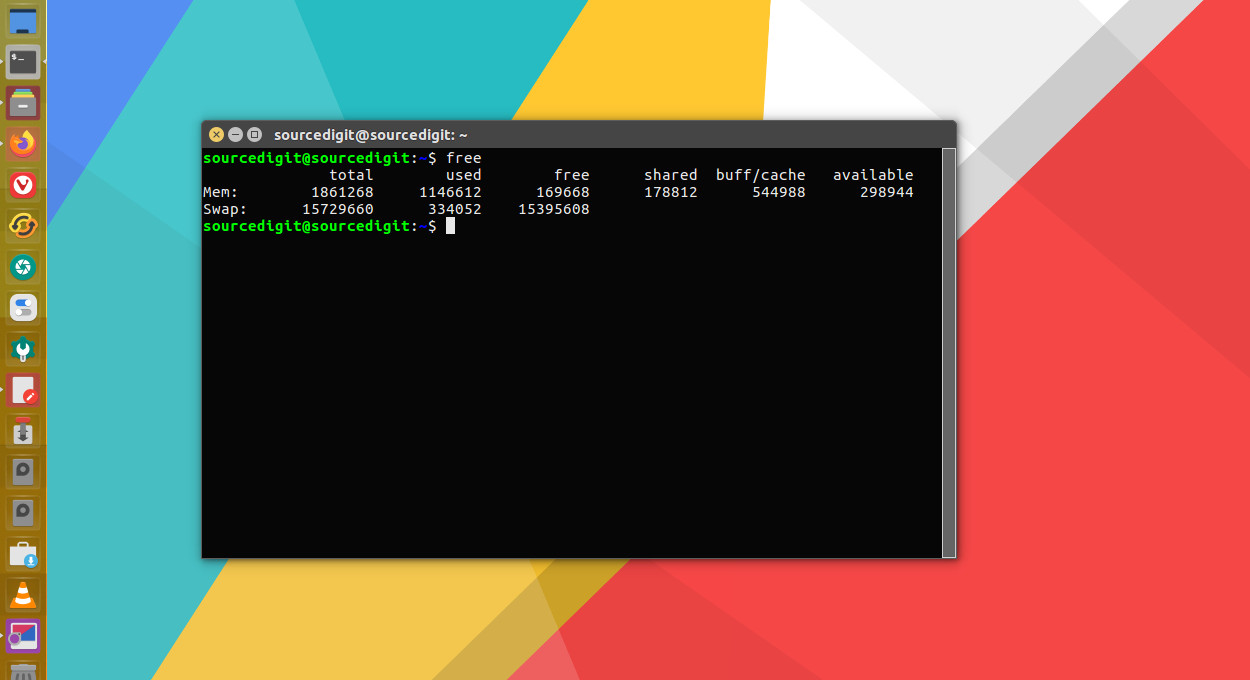Open the first disk drive icon
Viewport: 1250px width, 680px height.
(22, 471)
